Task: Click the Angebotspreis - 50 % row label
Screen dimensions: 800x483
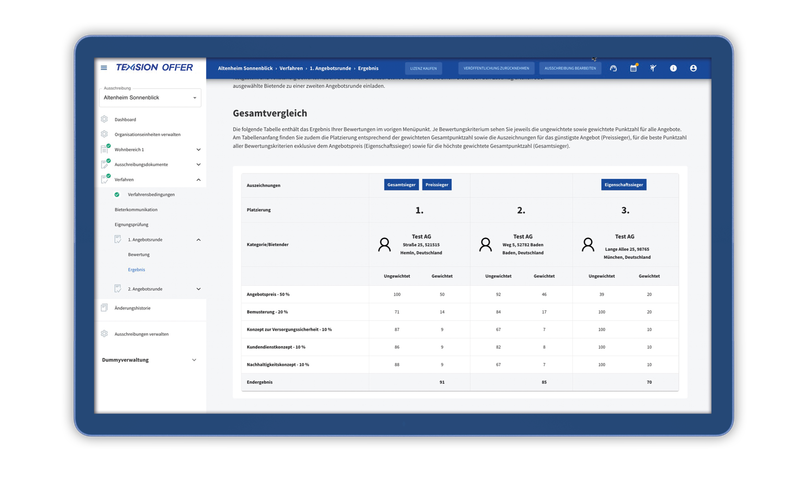Action: [x=268, y=294]
